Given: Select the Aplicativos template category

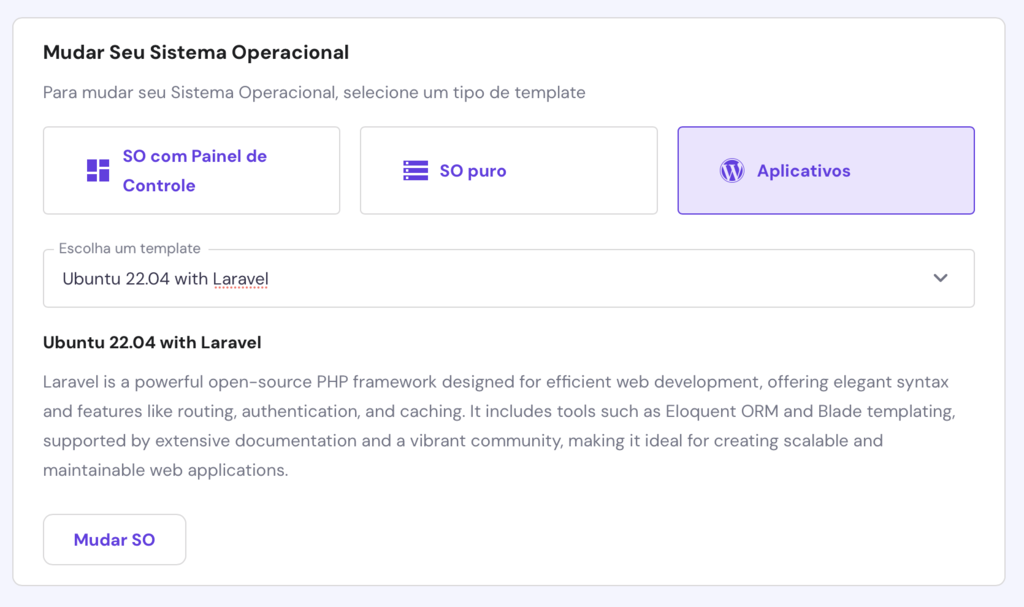Looking at the screenshot, I should pyautogui.click(x=825, y=170).
